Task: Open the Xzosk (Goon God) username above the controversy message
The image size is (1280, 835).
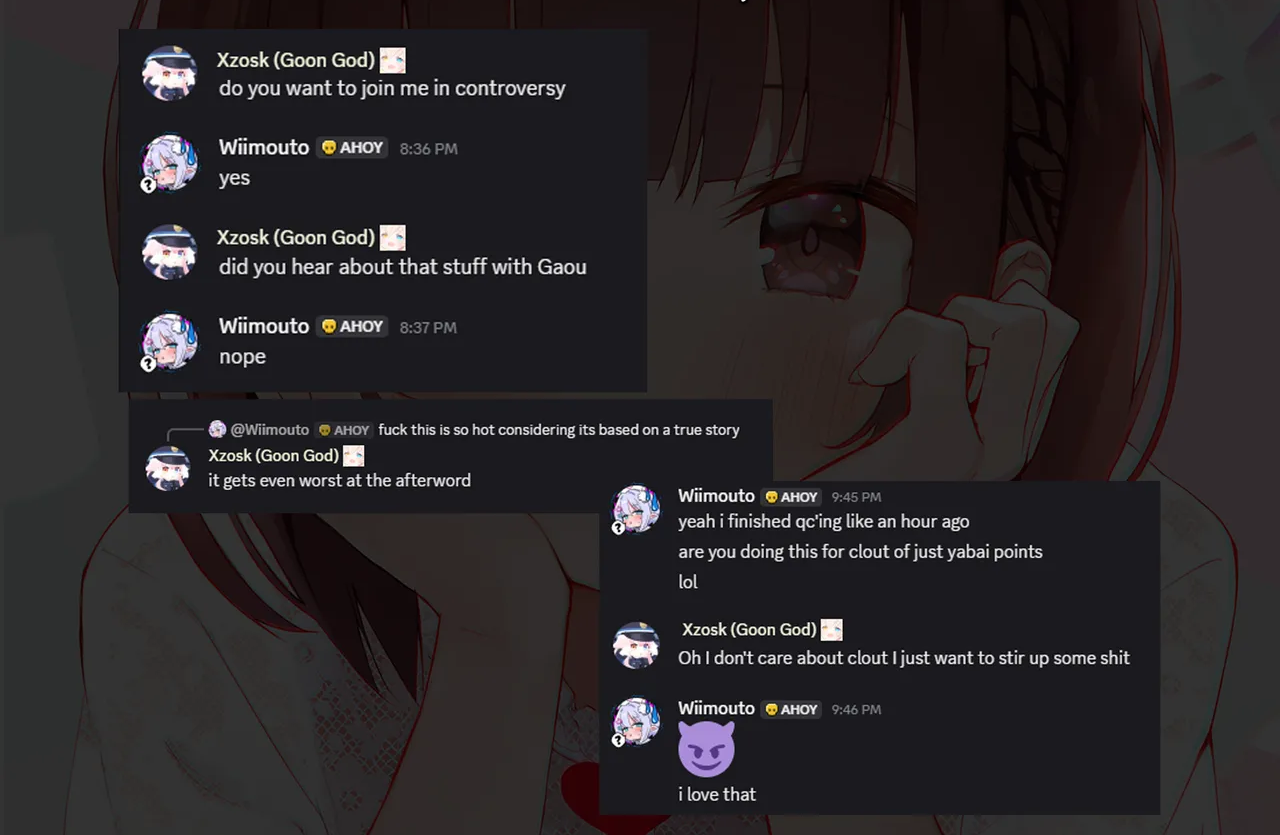Action: point(296,60)
